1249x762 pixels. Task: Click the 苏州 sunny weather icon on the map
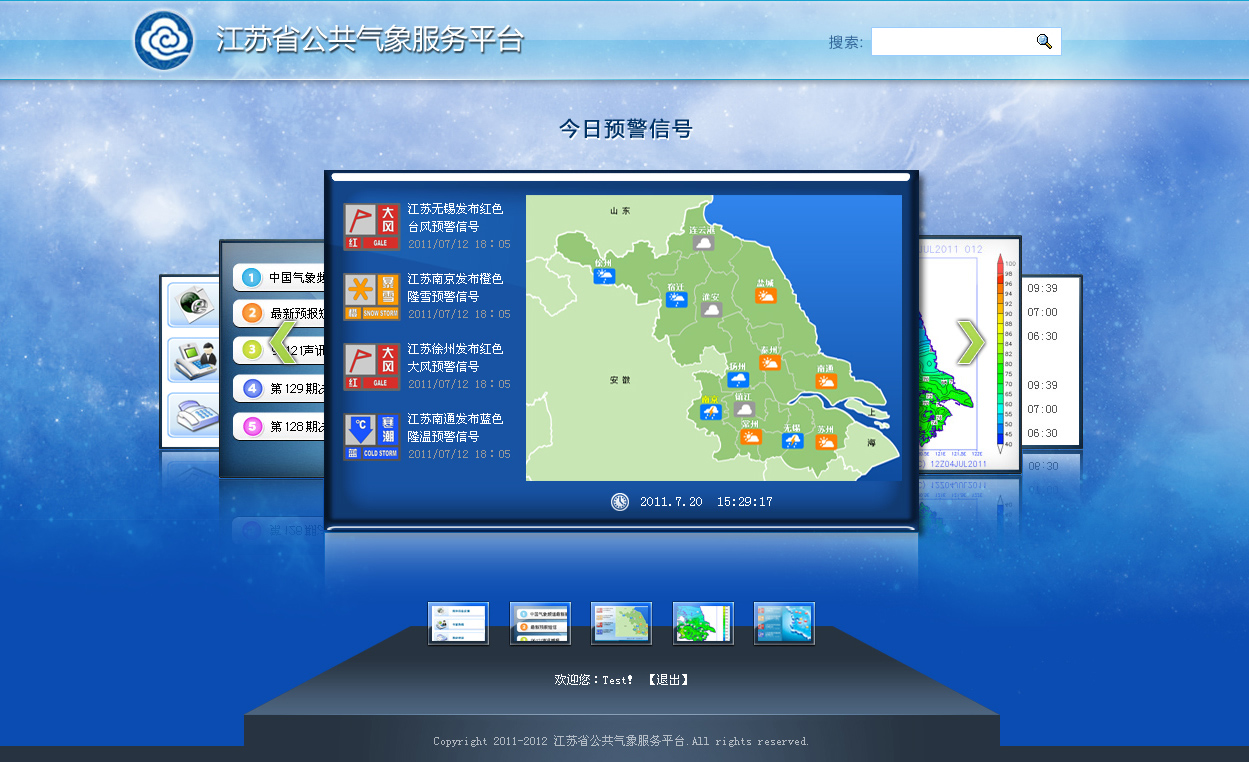point(826,441)
